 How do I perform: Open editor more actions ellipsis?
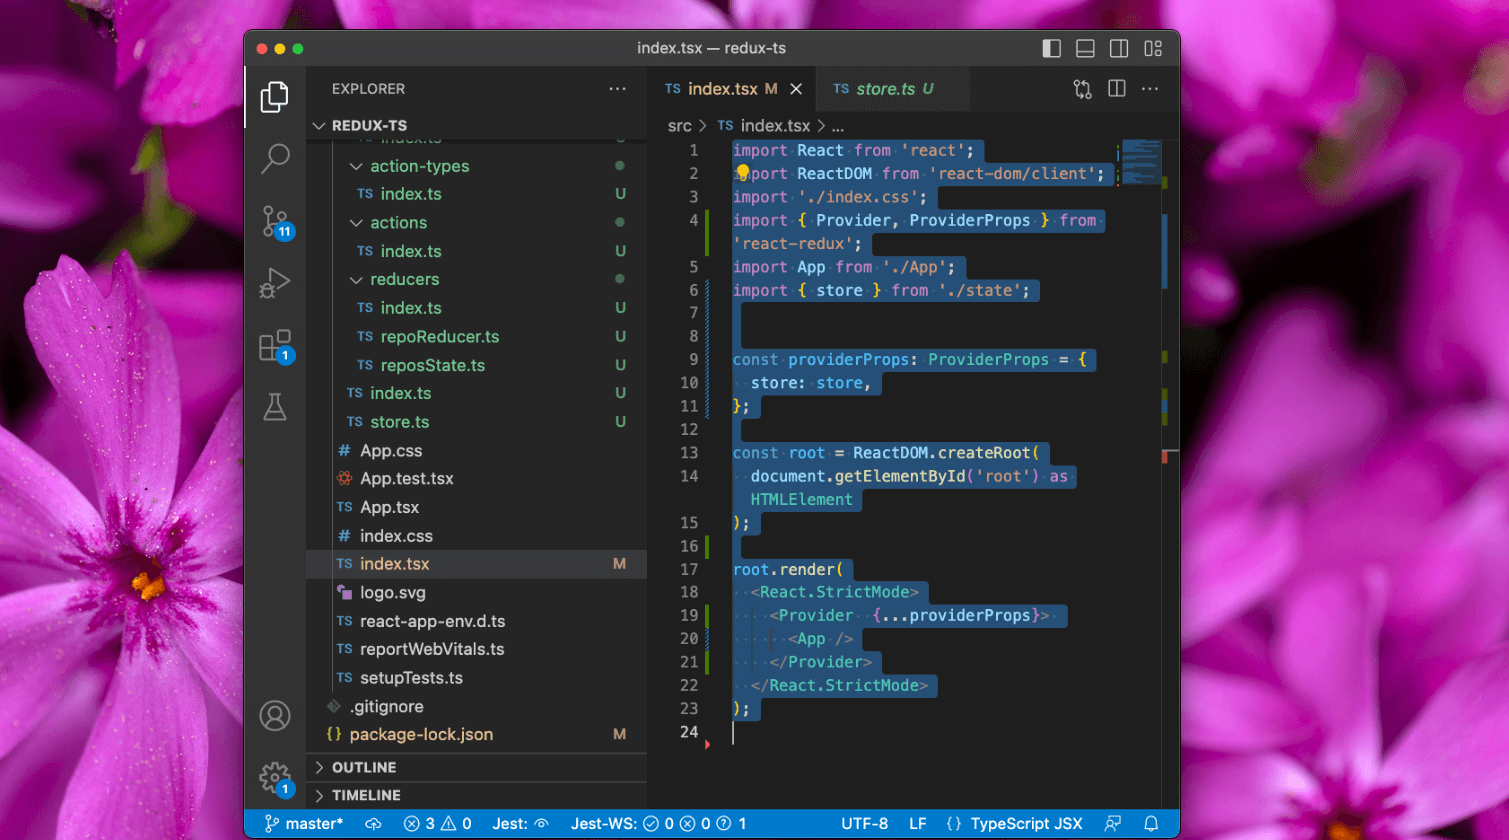(x=1150, y=89)
